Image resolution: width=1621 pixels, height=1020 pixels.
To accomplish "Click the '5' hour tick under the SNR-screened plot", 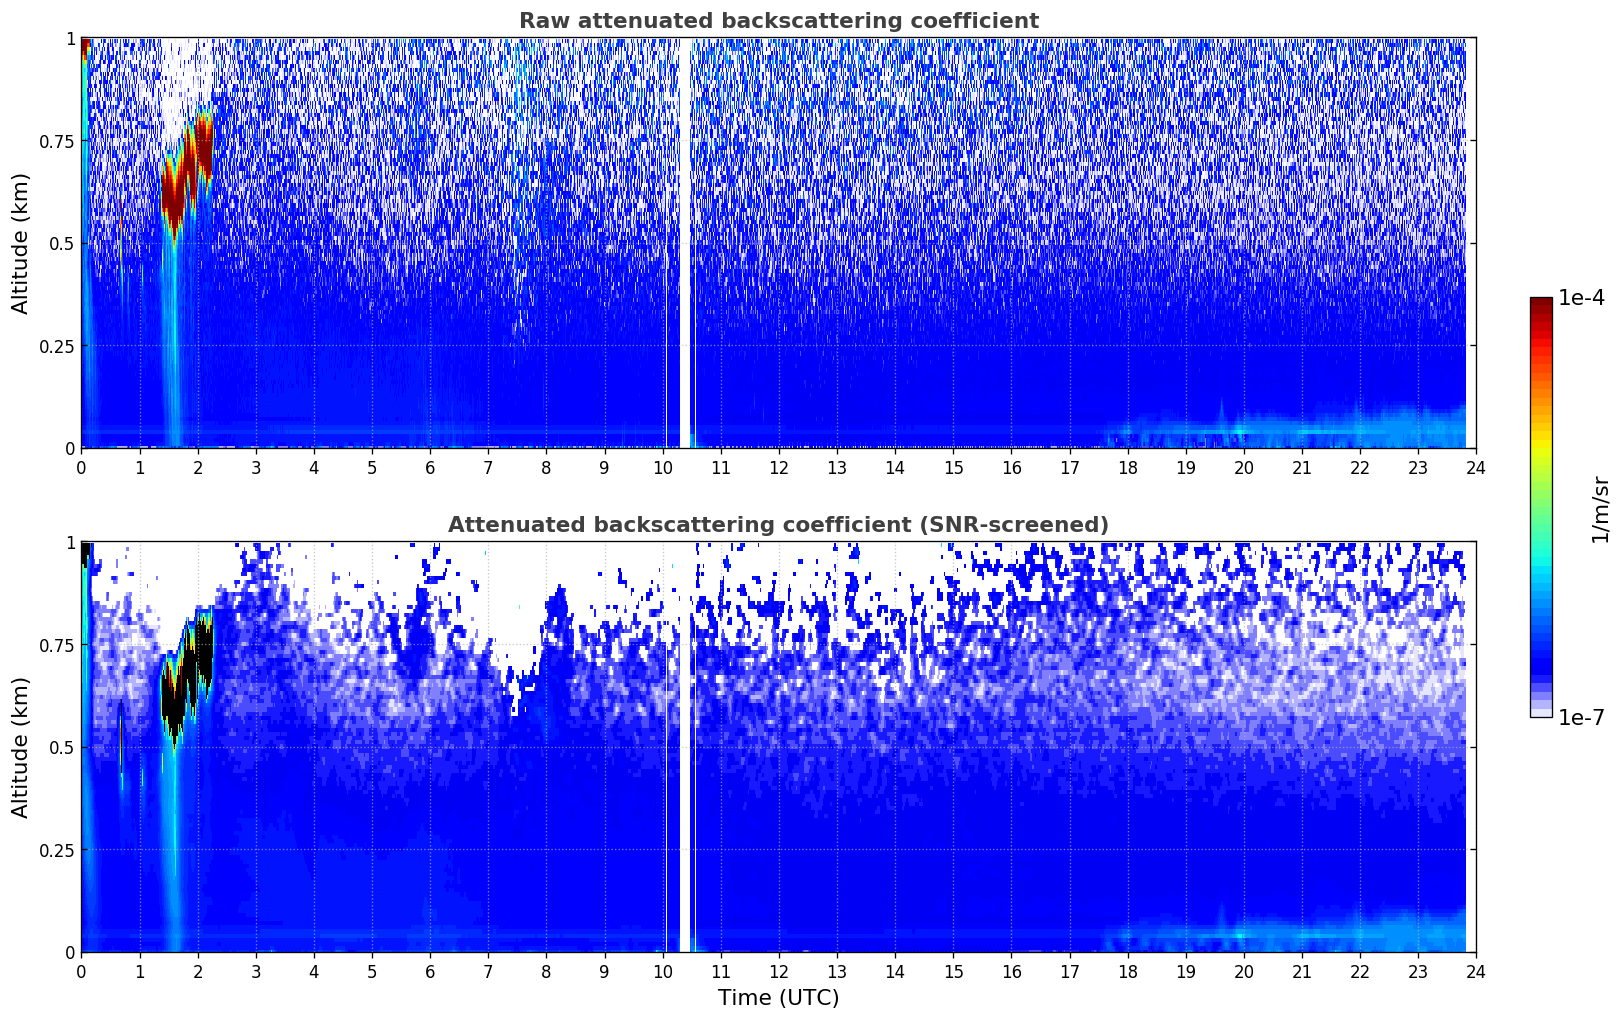I will coord(372,971).
